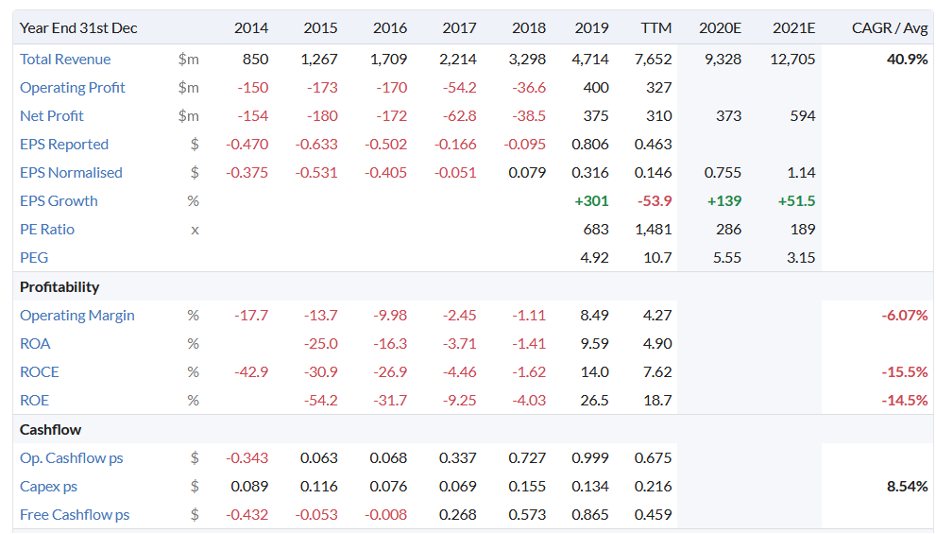This screenshot has width=936, height=534.
Task: Click the Total Revenue row link
Action: click(x=65, y=59)
